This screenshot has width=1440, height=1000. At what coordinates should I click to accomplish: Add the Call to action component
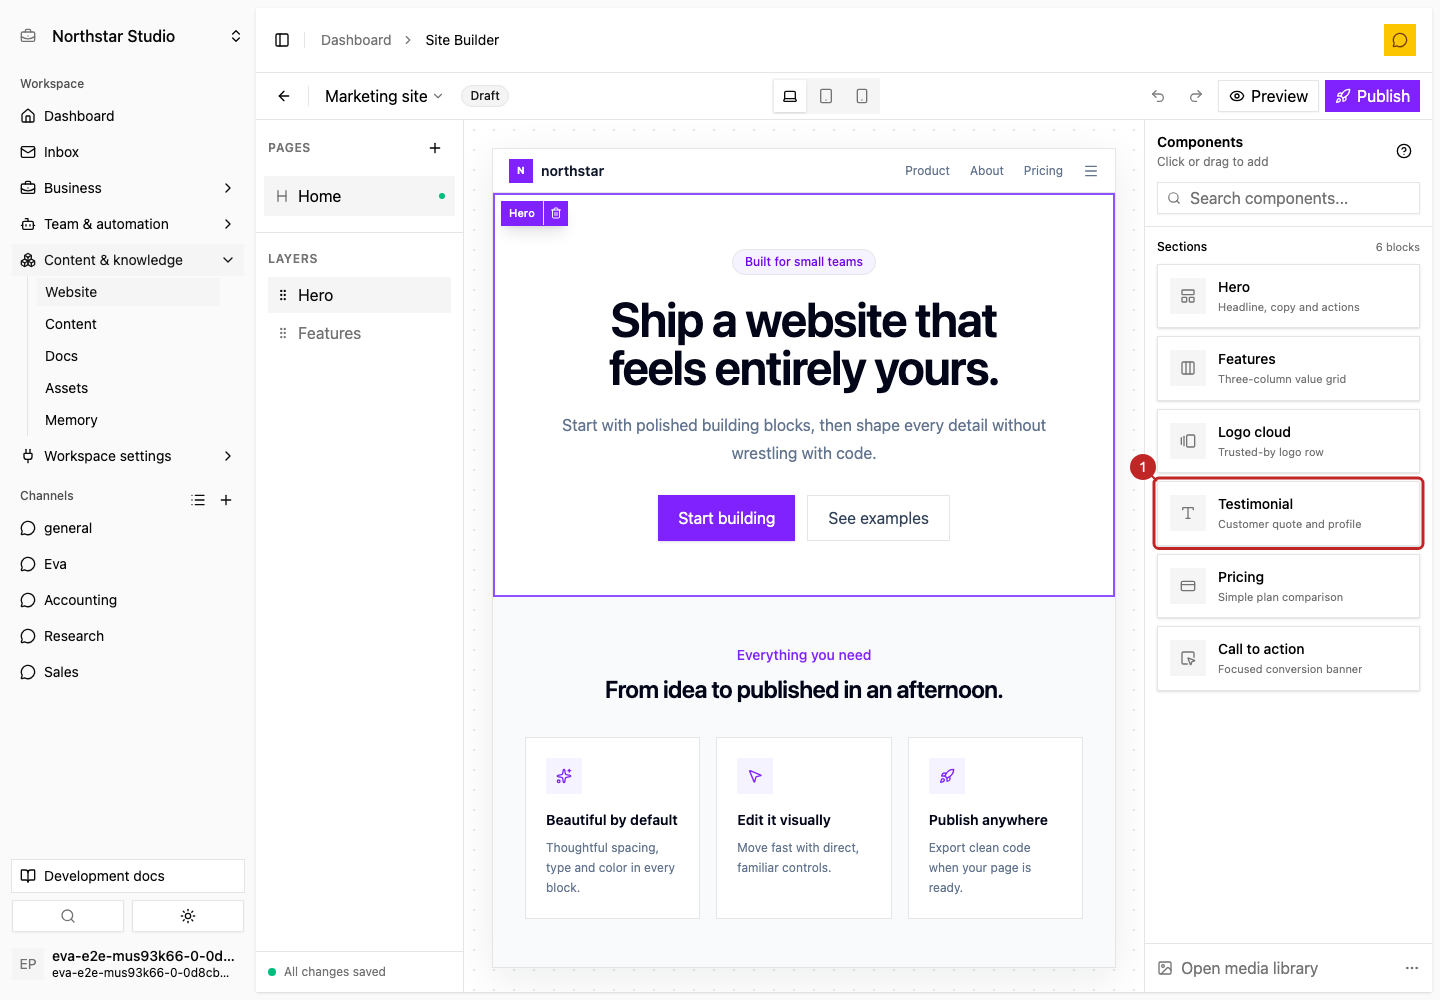(x=1288, y=658)
